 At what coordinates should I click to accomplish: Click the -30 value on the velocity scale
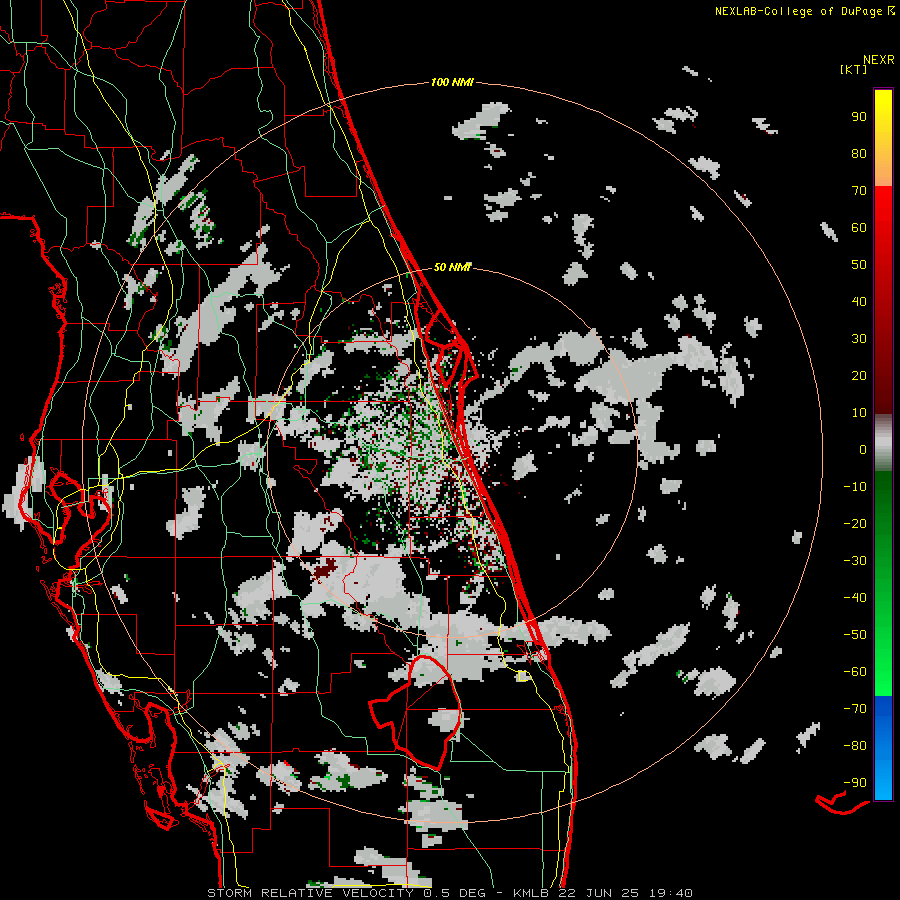pyautogui.click(x=855, y=561)
